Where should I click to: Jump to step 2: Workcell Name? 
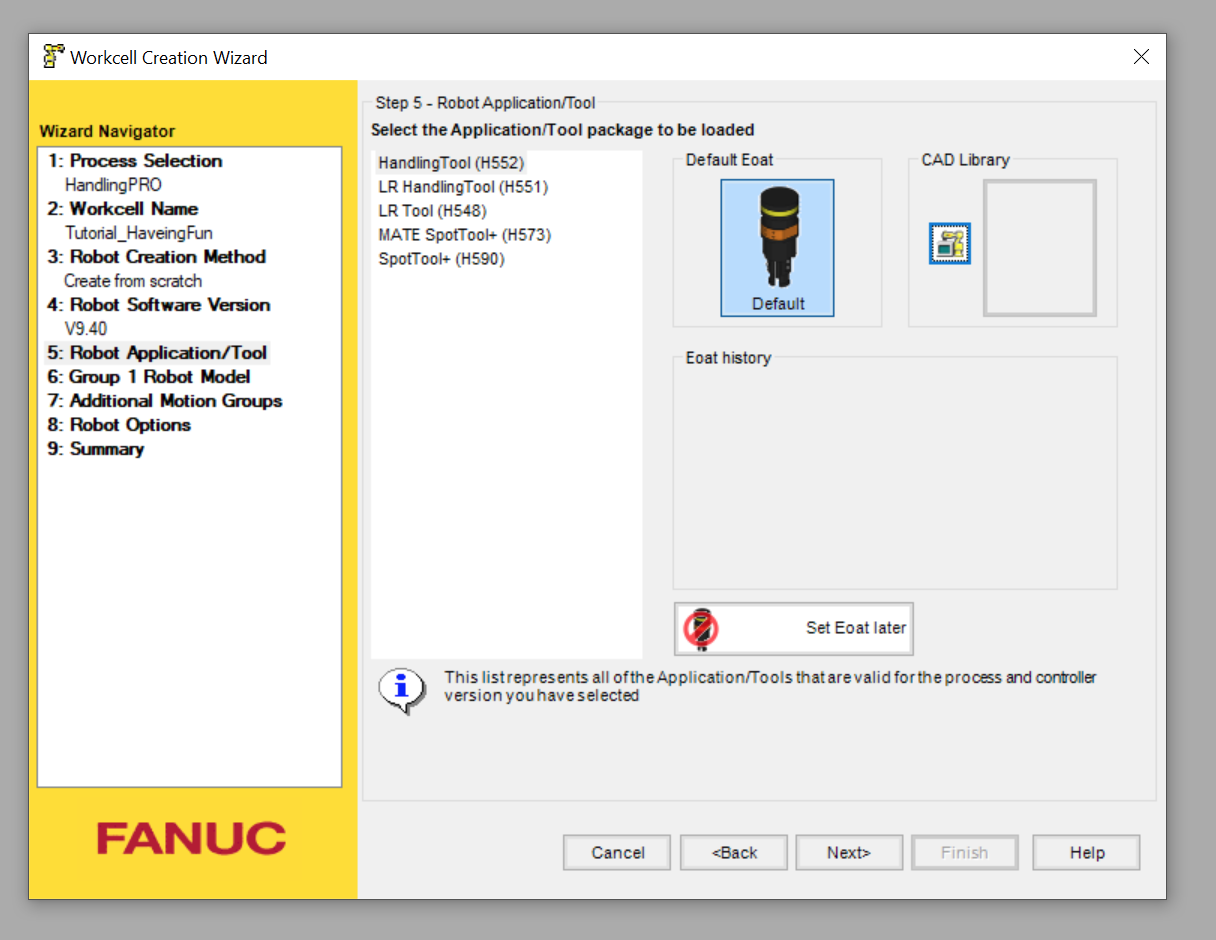coord(123,209)
